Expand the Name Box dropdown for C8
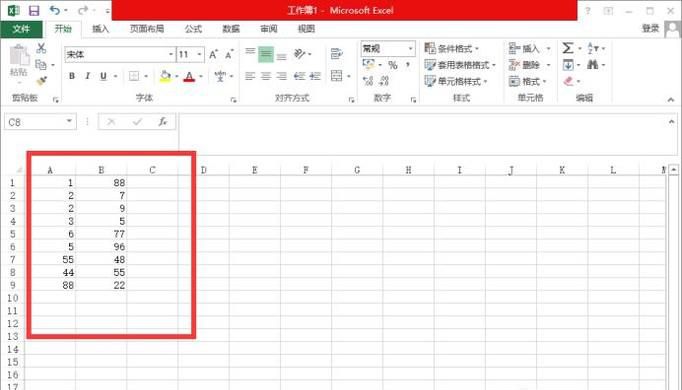682x390 pixels. [x=69, y=121]
